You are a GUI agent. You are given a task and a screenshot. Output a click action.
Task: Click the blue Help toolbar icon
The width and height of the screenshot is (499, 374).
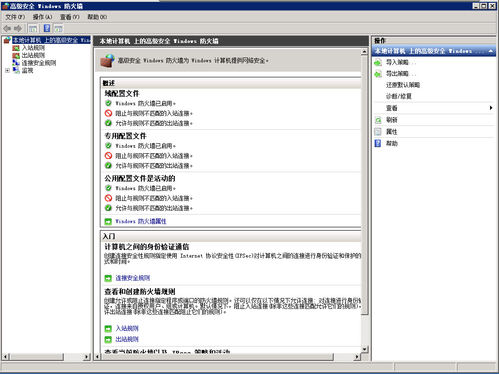47,28
